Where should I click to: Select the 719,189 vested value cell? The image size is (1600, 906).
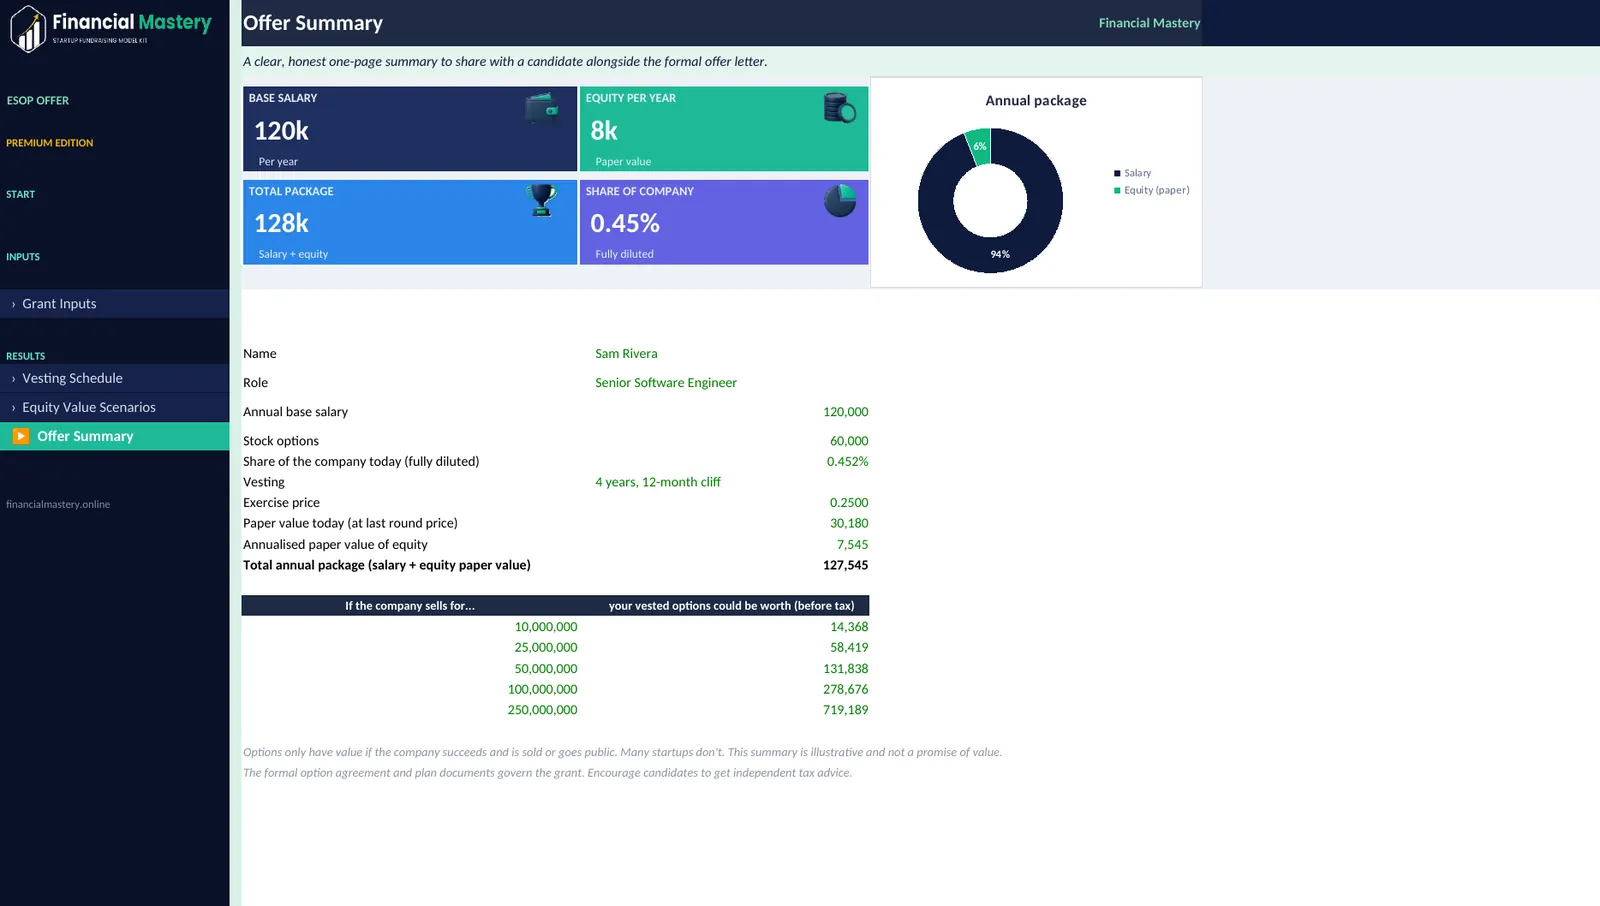845,710
